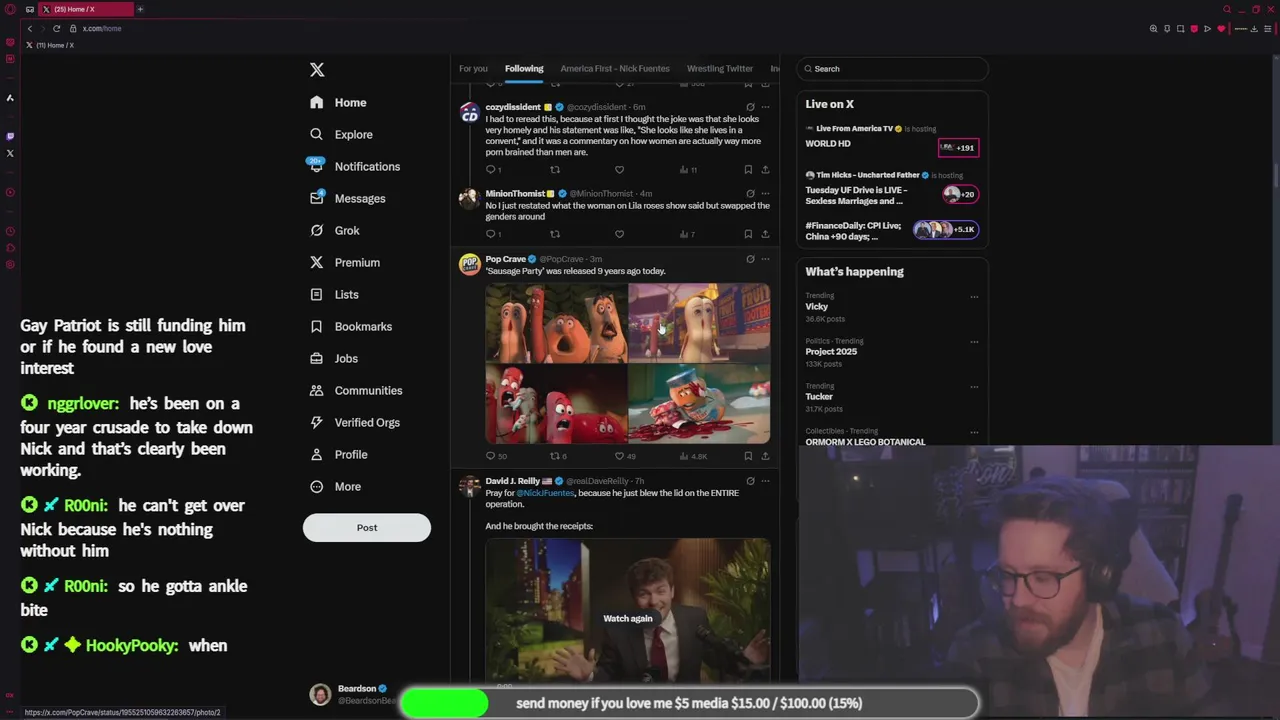Open Messages in the sidebar
Image resolution: width=1280 pixels, height=720 pixels.
347,198
